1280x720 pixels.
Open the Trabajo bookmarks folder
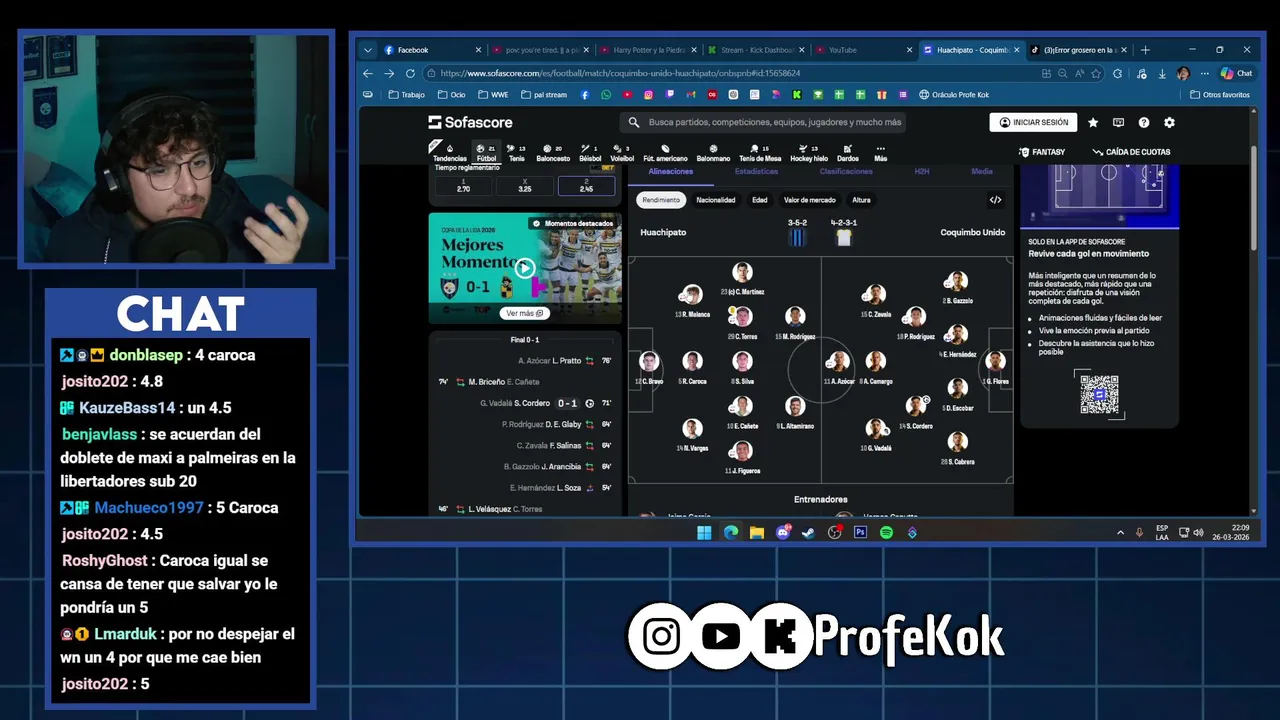pyautogui.click(x=406, y=95)
